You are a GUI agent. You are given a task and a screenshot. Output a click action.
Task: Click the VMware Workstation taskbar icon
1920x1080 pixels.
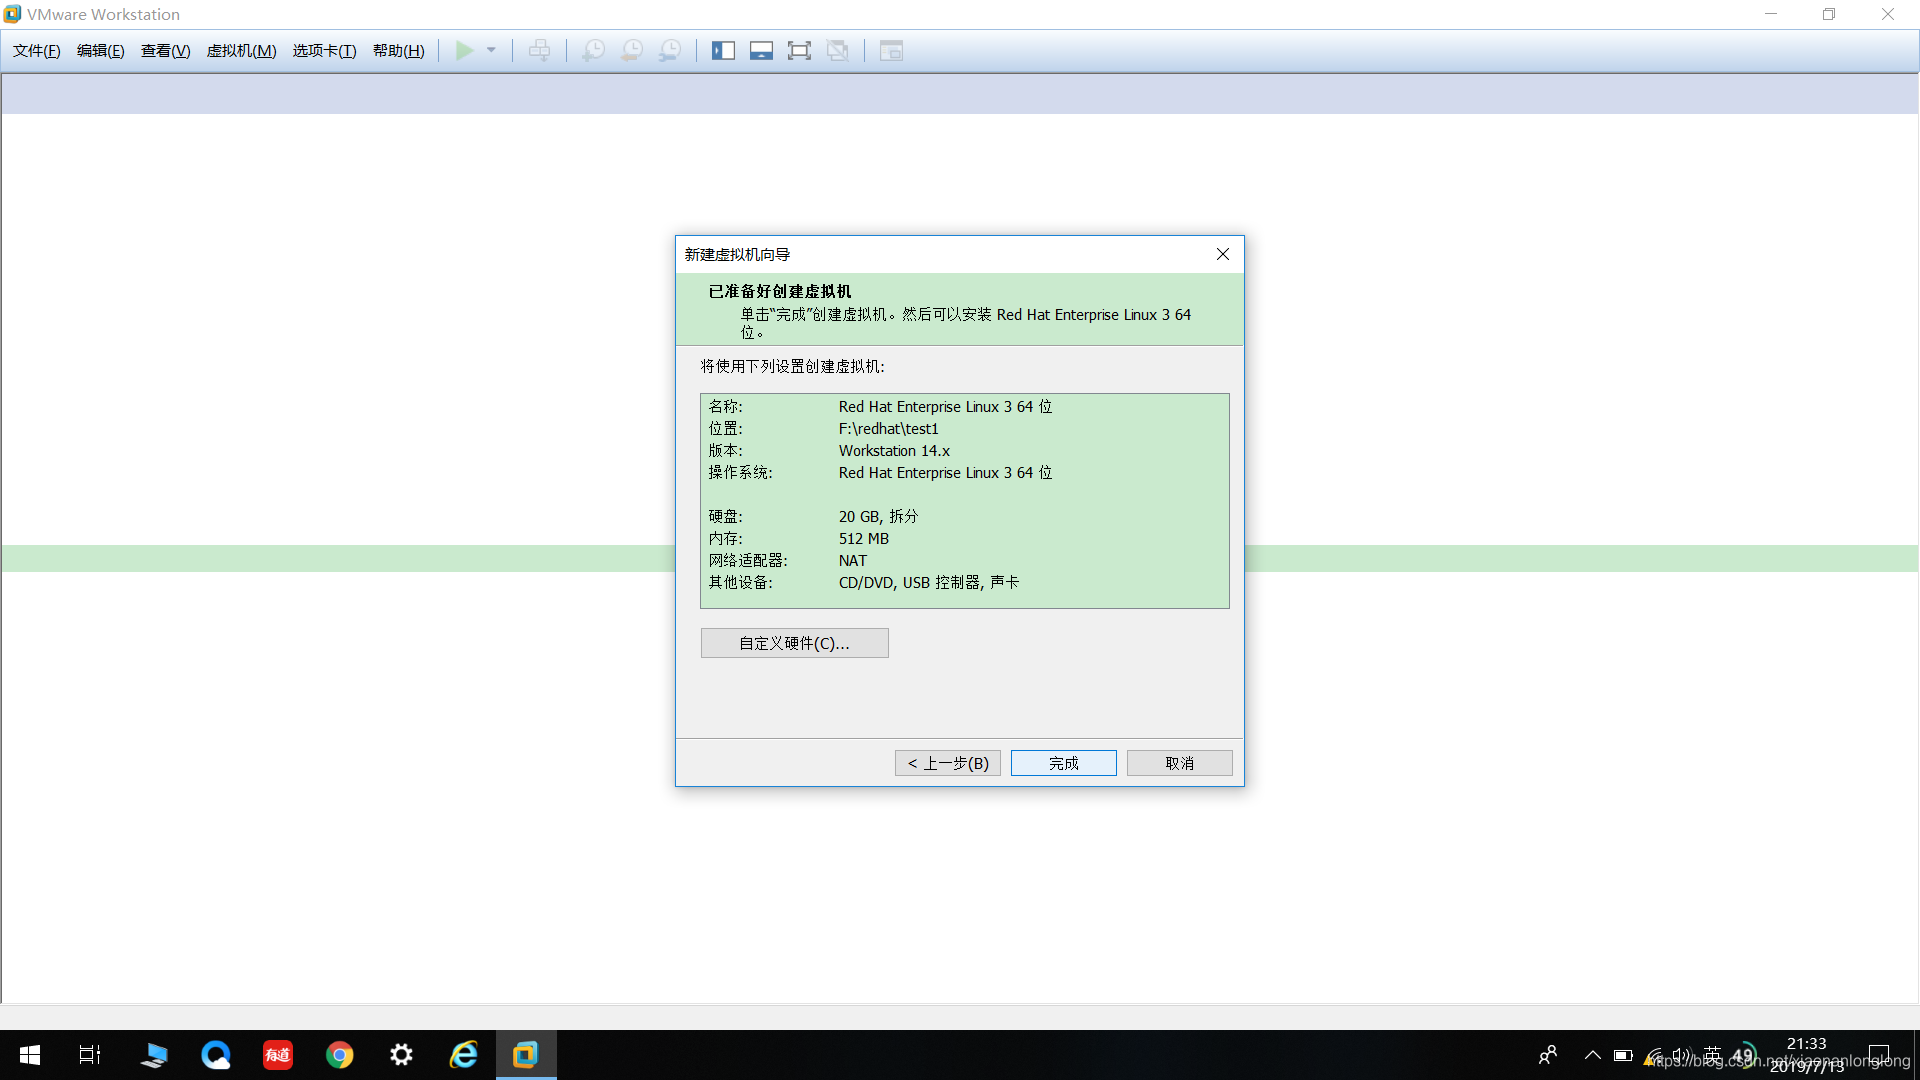526,1055
